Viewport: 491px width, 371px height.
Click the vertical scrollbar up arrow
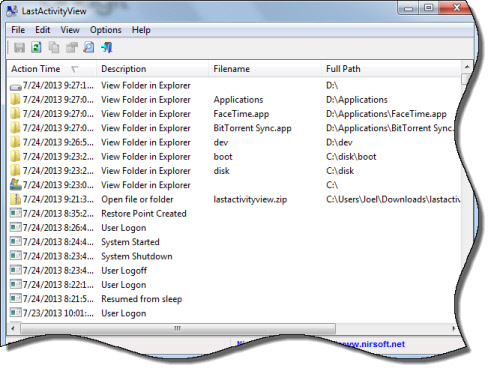[467, 67]
